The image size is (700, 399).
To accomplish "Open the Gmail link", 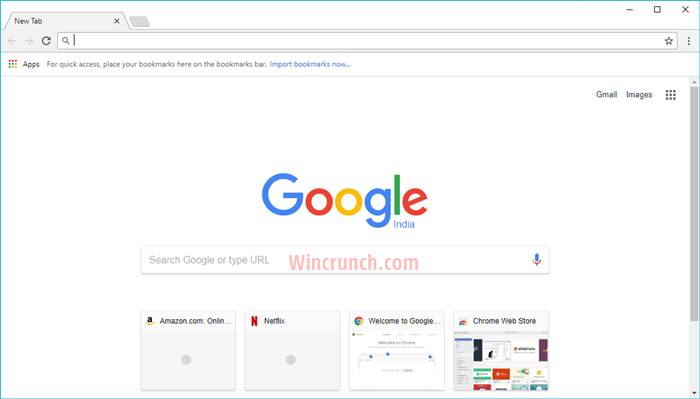I will [x=606, y=95].
